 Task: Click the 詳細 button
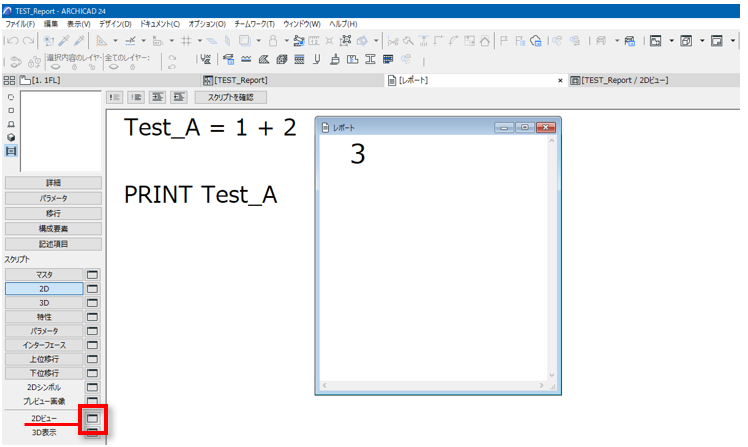(53, 183)
